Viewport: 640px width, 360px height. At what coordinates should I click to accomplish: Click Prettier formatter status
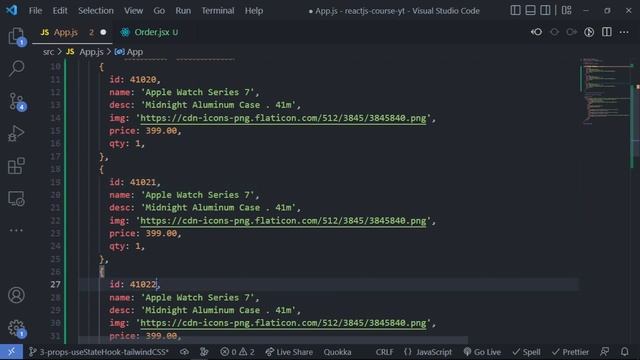coord(570,352)
